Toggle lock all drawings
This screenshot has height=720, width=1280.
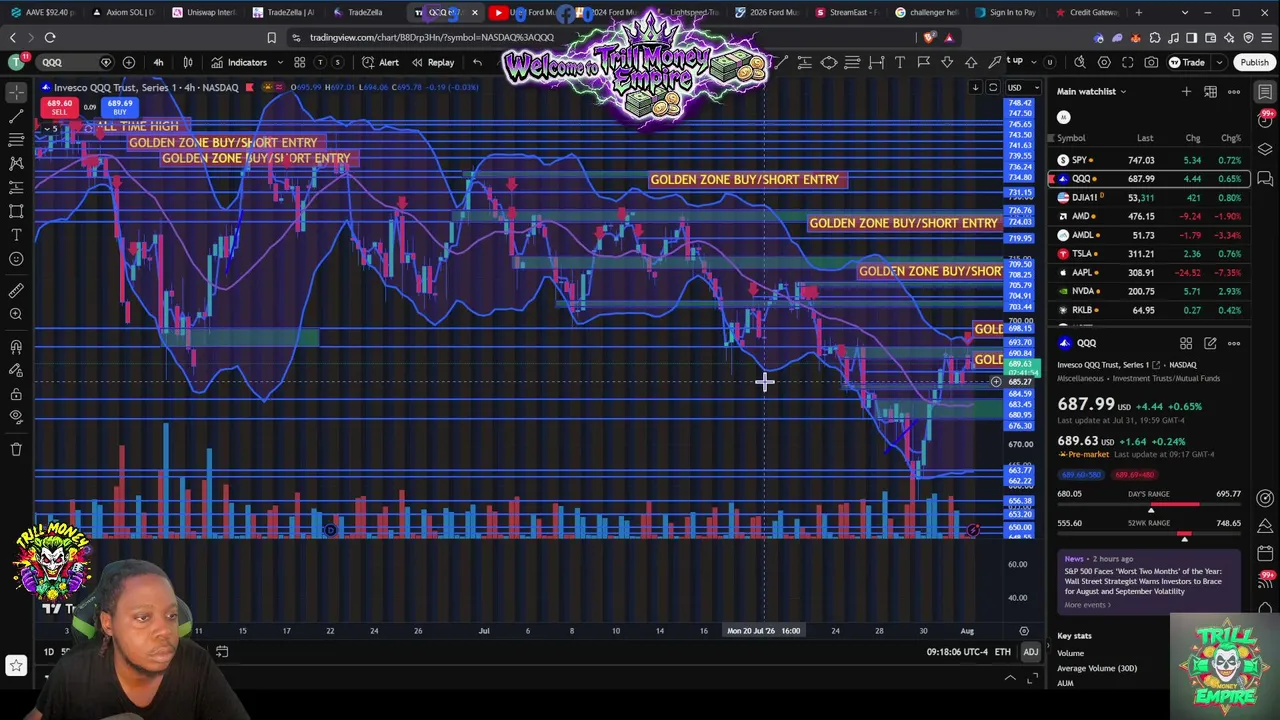[16, 394]
